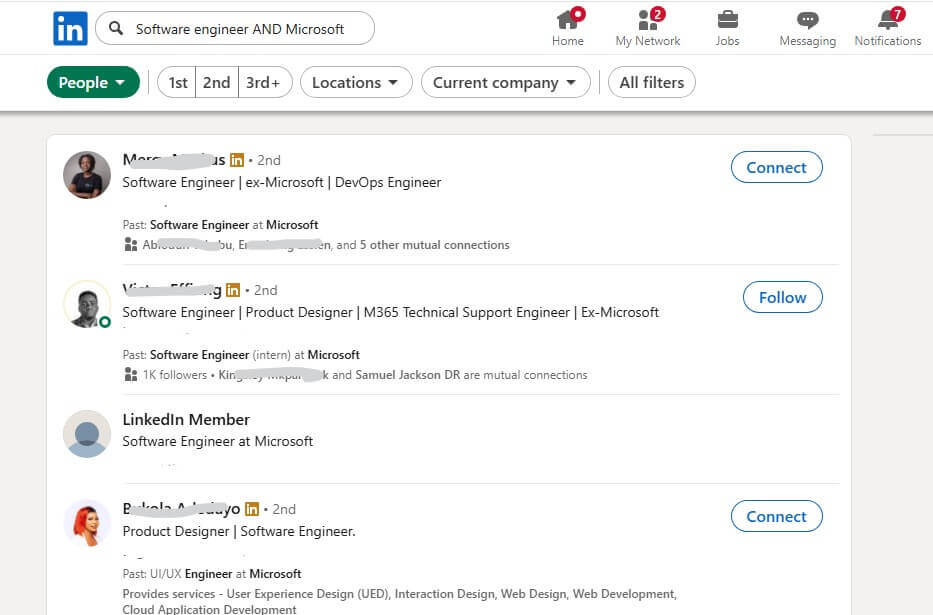This screenshot has height=615, width=933.
Task: Toggle the 2nd connections filter
Action: click(x=217, y=82)
